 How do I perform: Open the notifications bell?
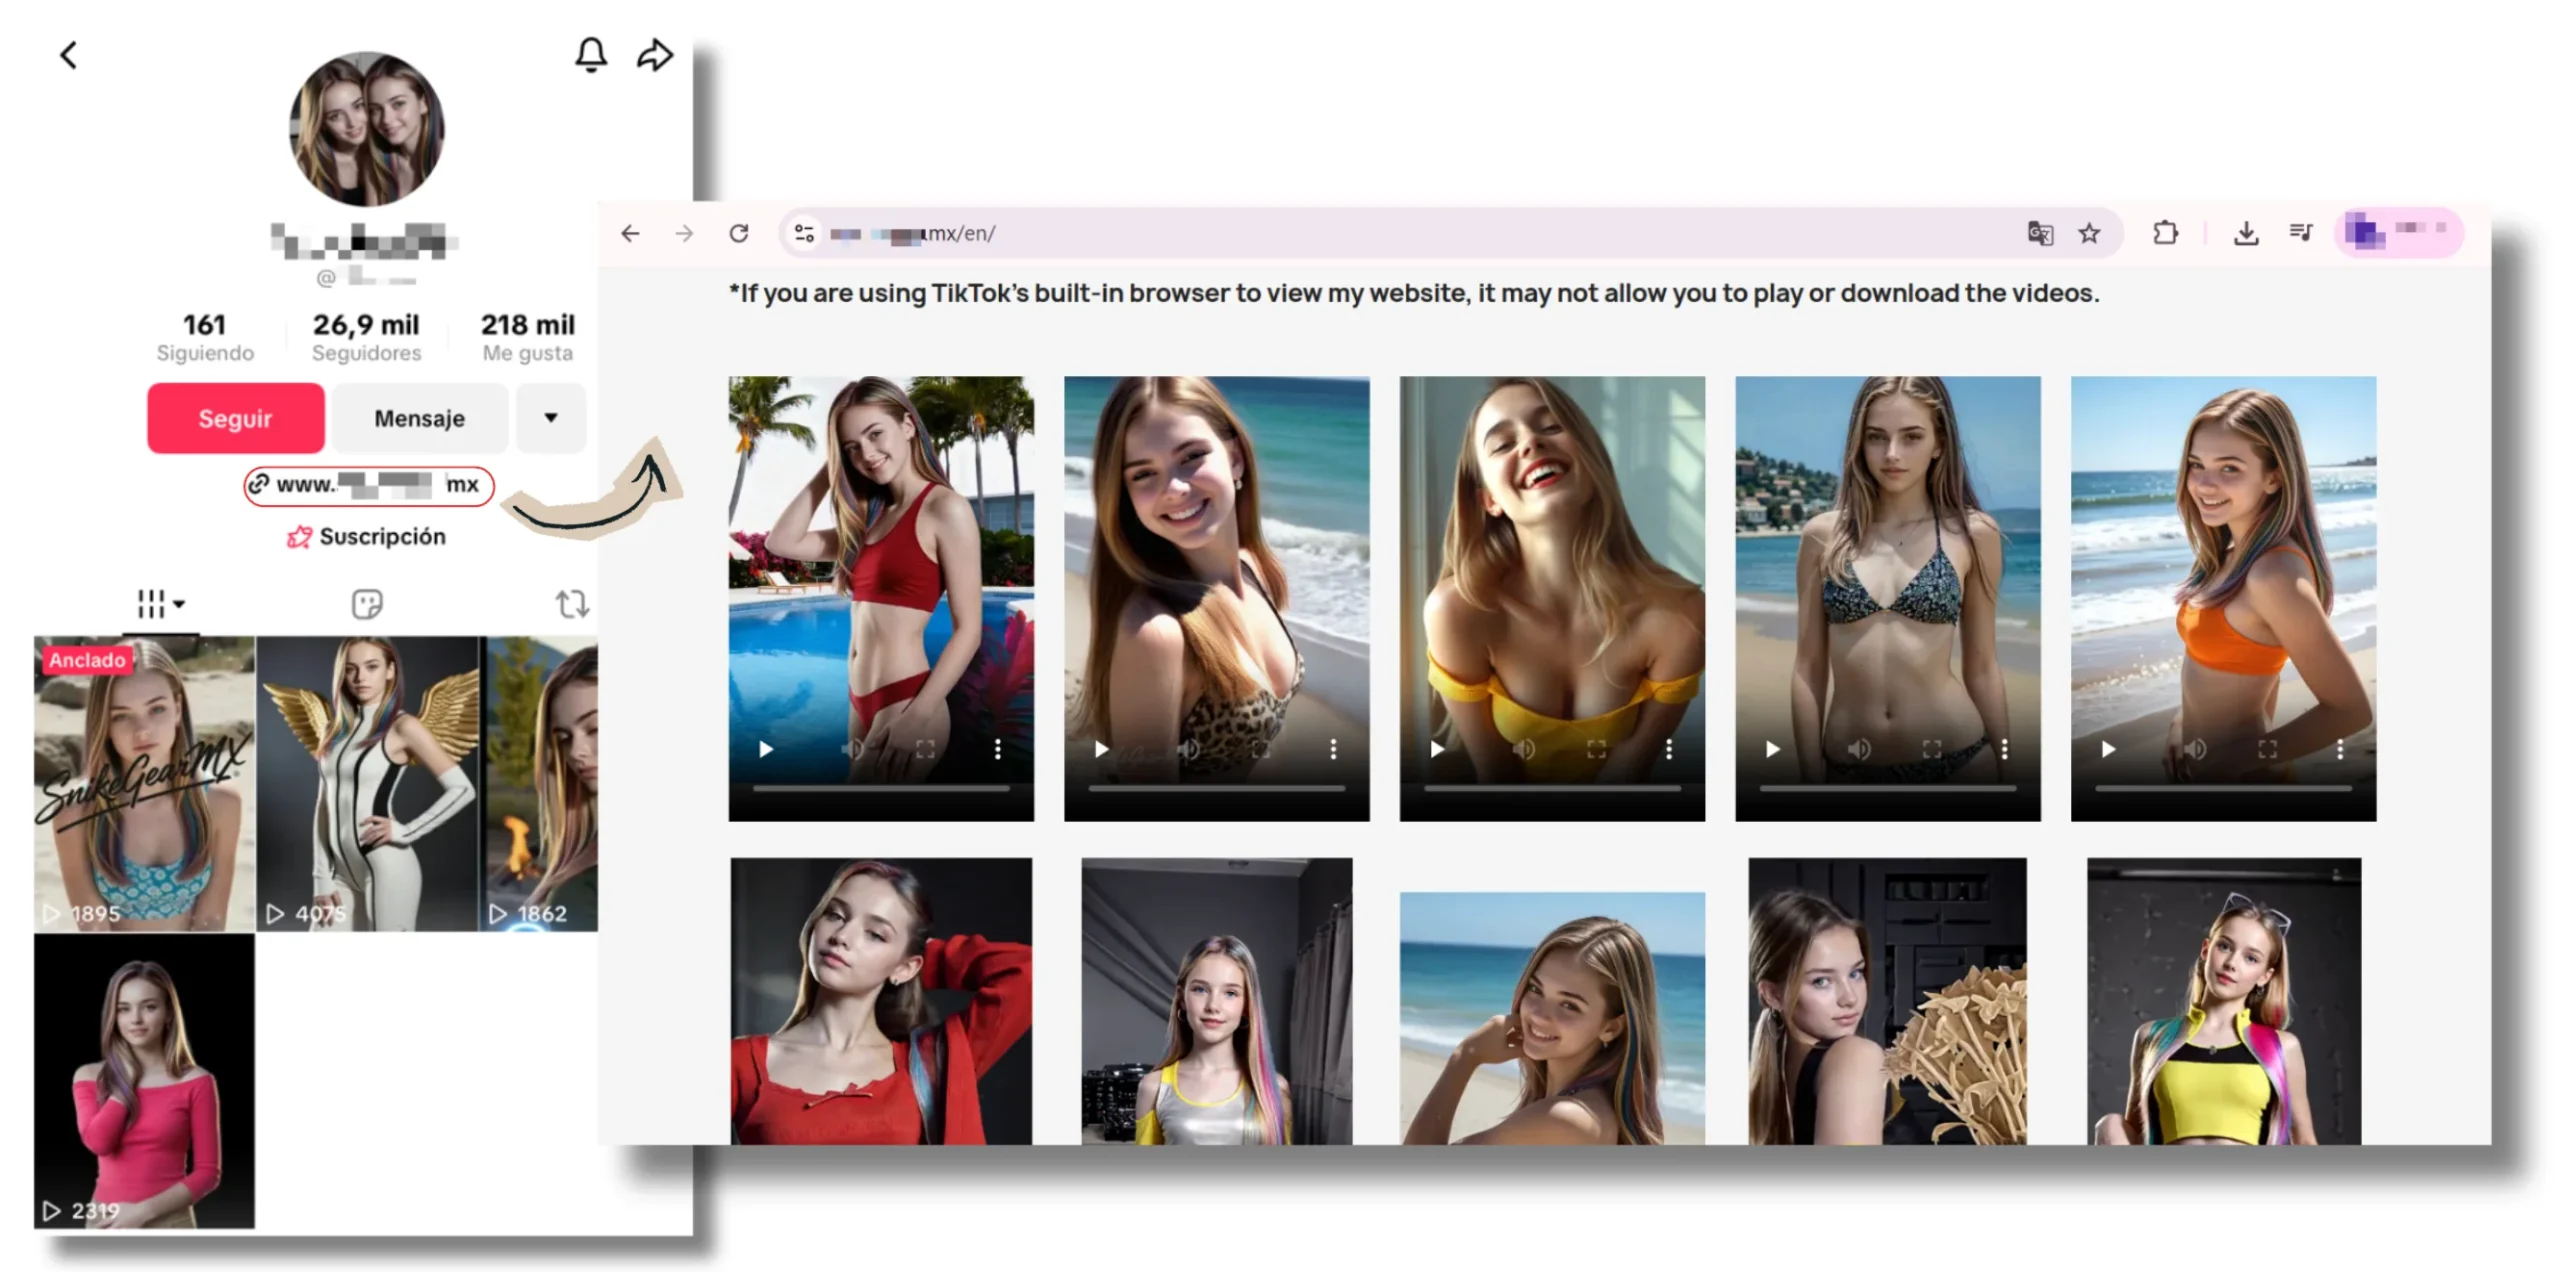(590, 55)
